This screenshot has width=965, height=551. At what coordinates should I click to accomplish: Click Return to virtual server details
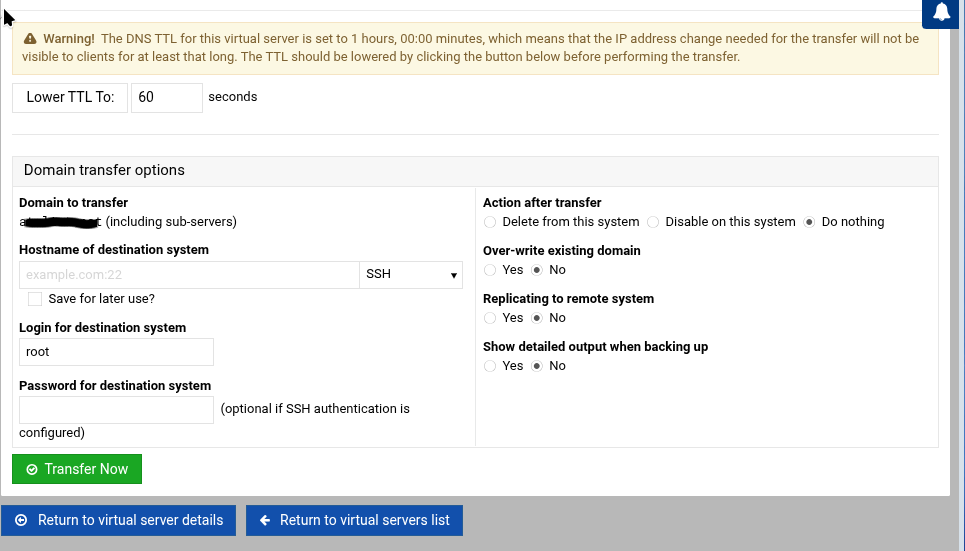(119, 520)
